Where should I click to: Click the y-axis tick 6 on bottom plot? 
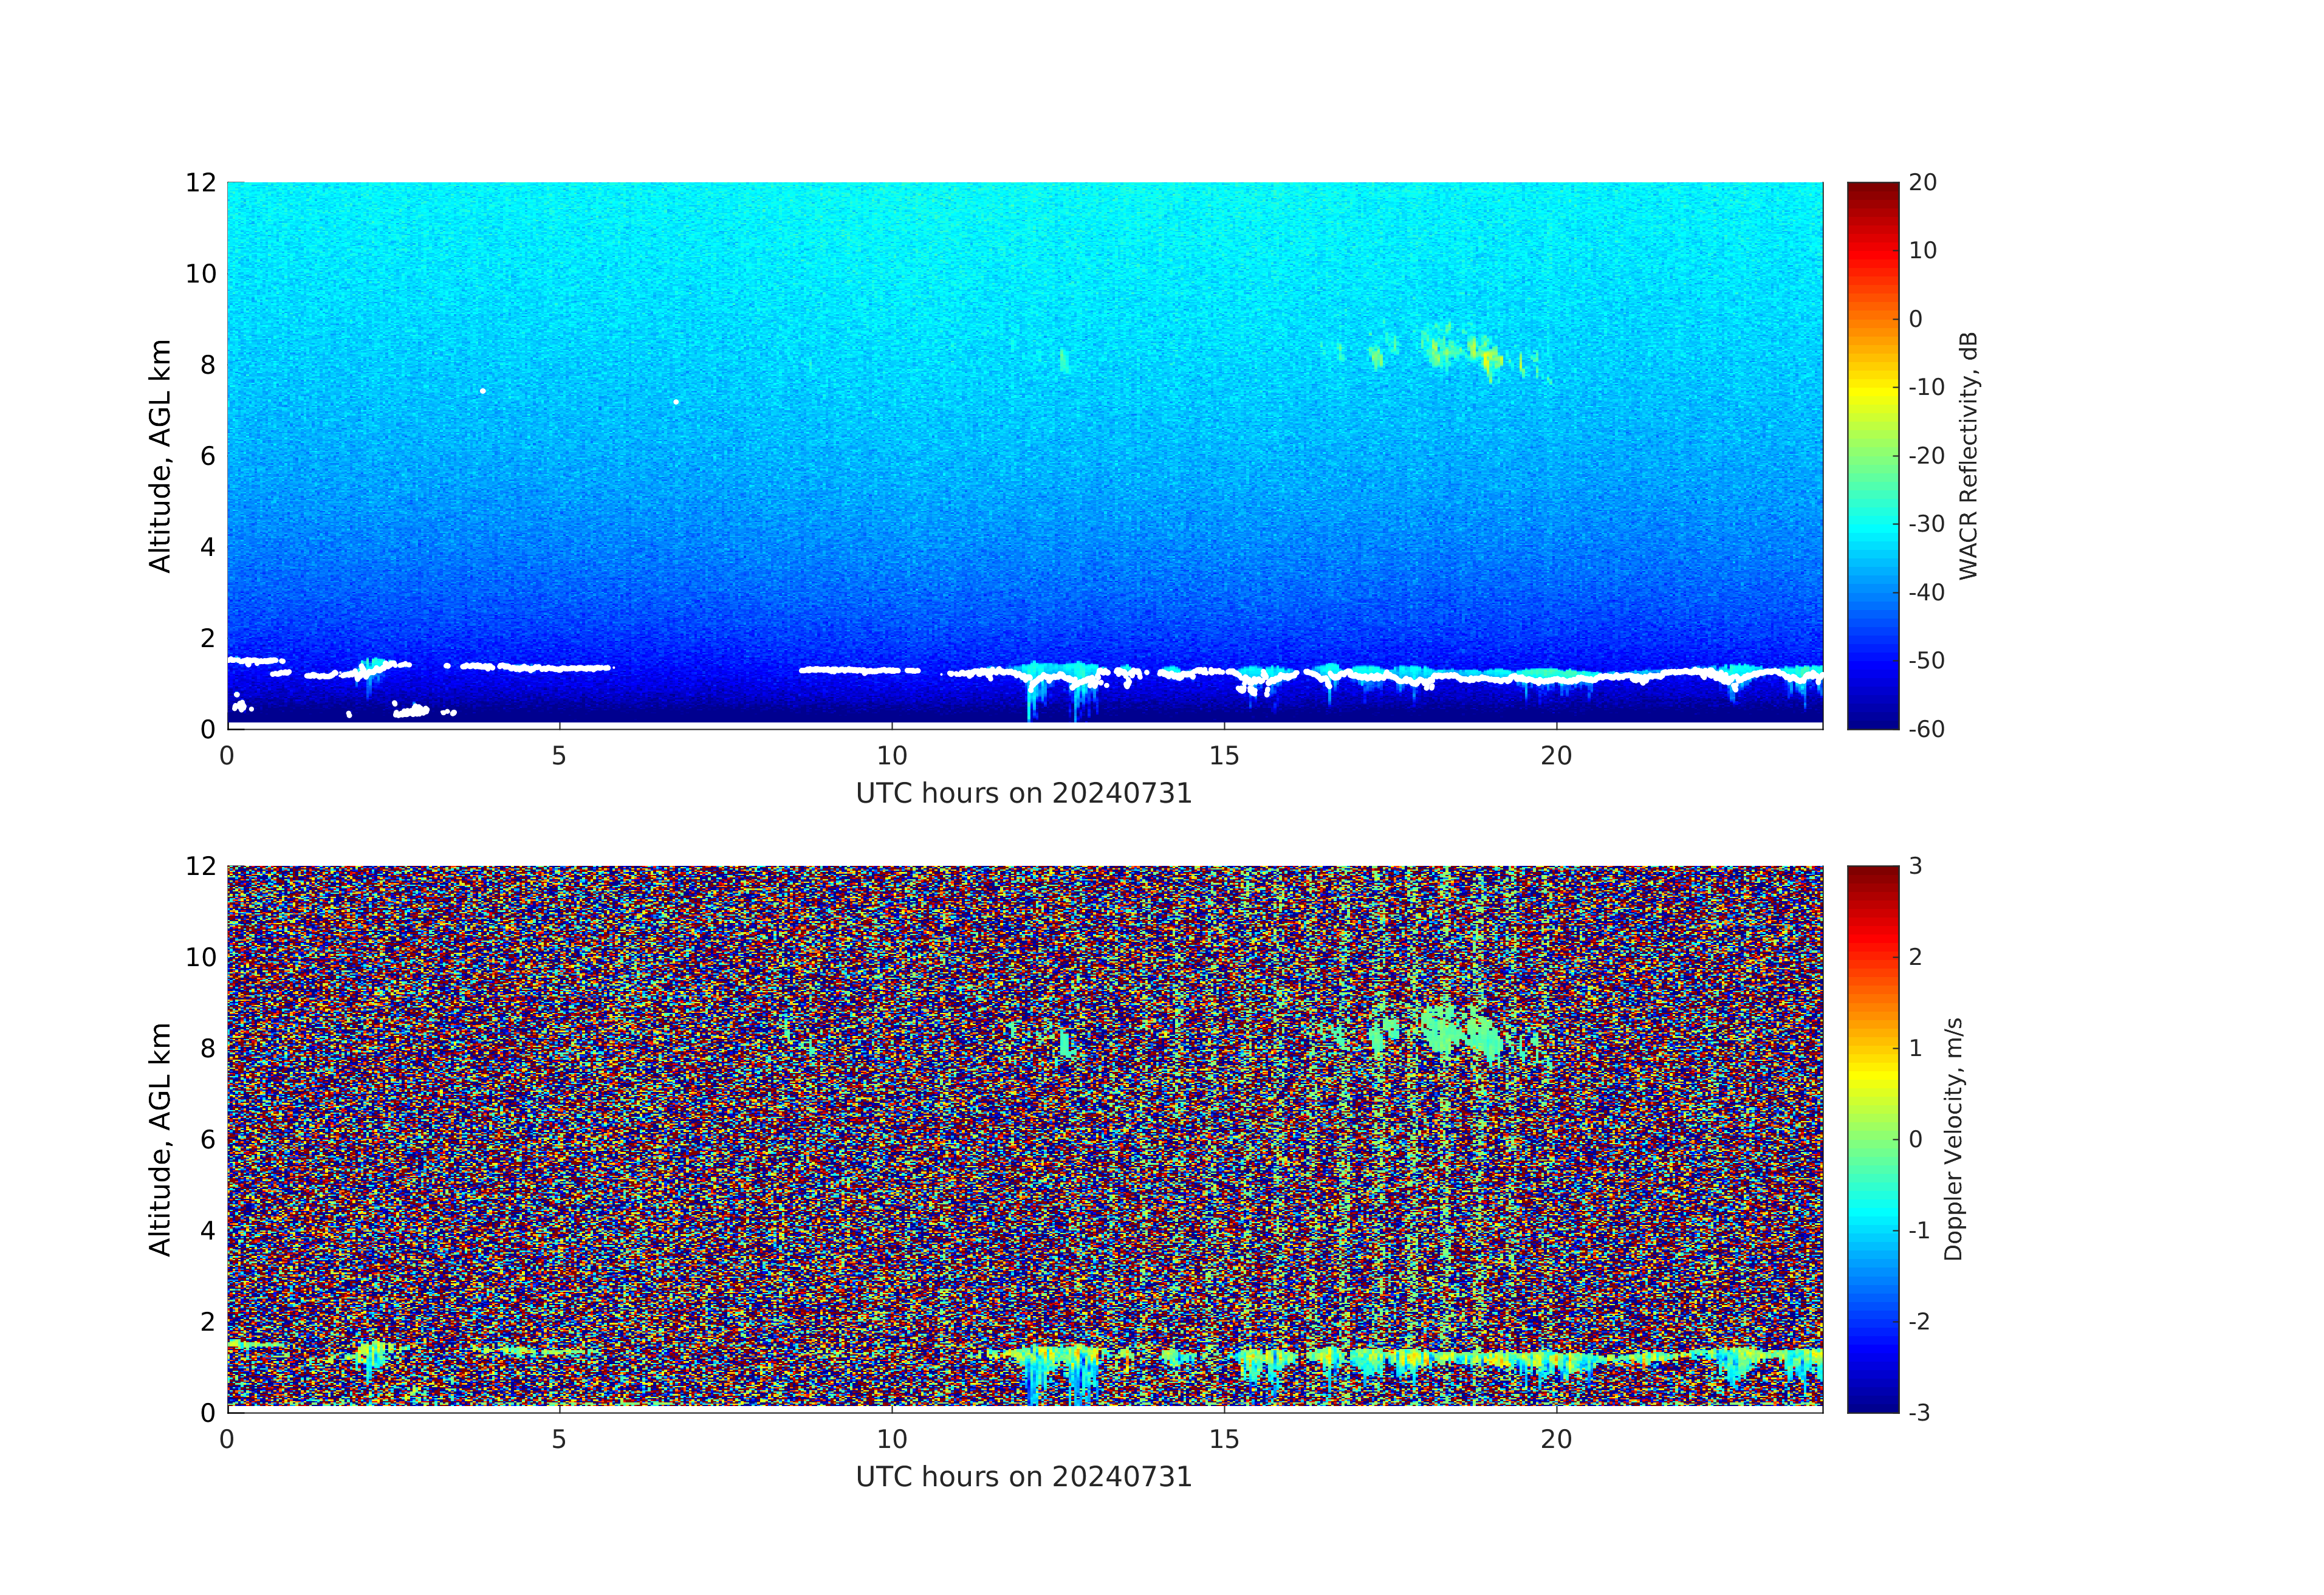pyautogui.click(x=207, y=1139)
